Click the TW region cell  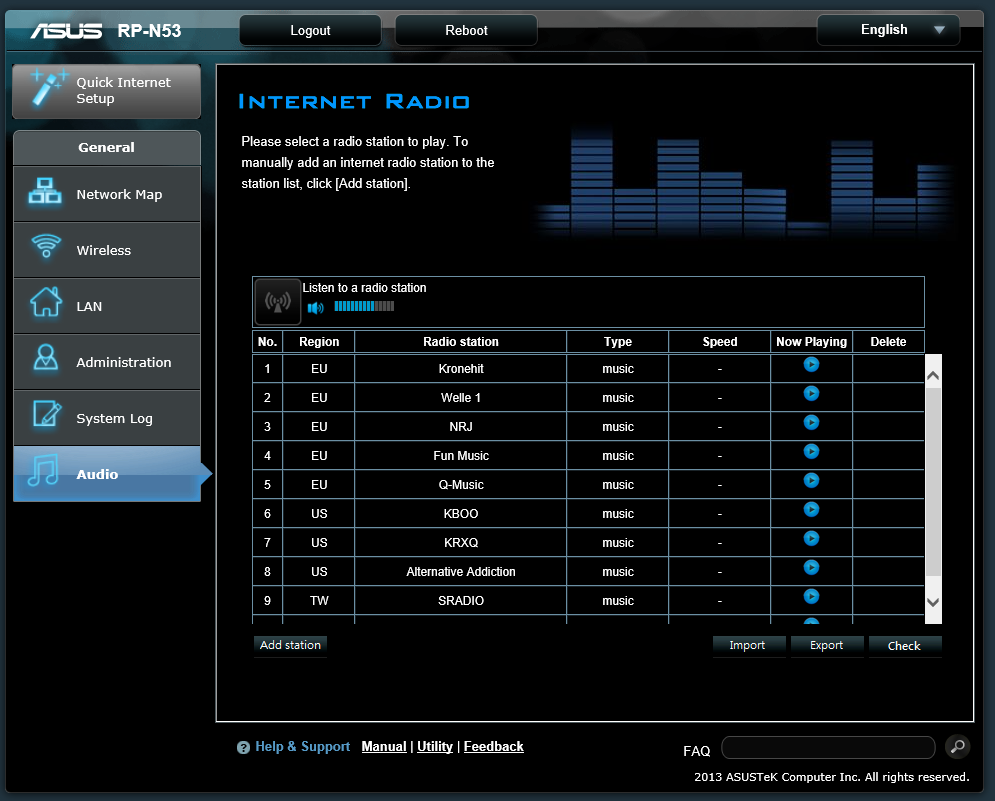(x=319, y=600)
